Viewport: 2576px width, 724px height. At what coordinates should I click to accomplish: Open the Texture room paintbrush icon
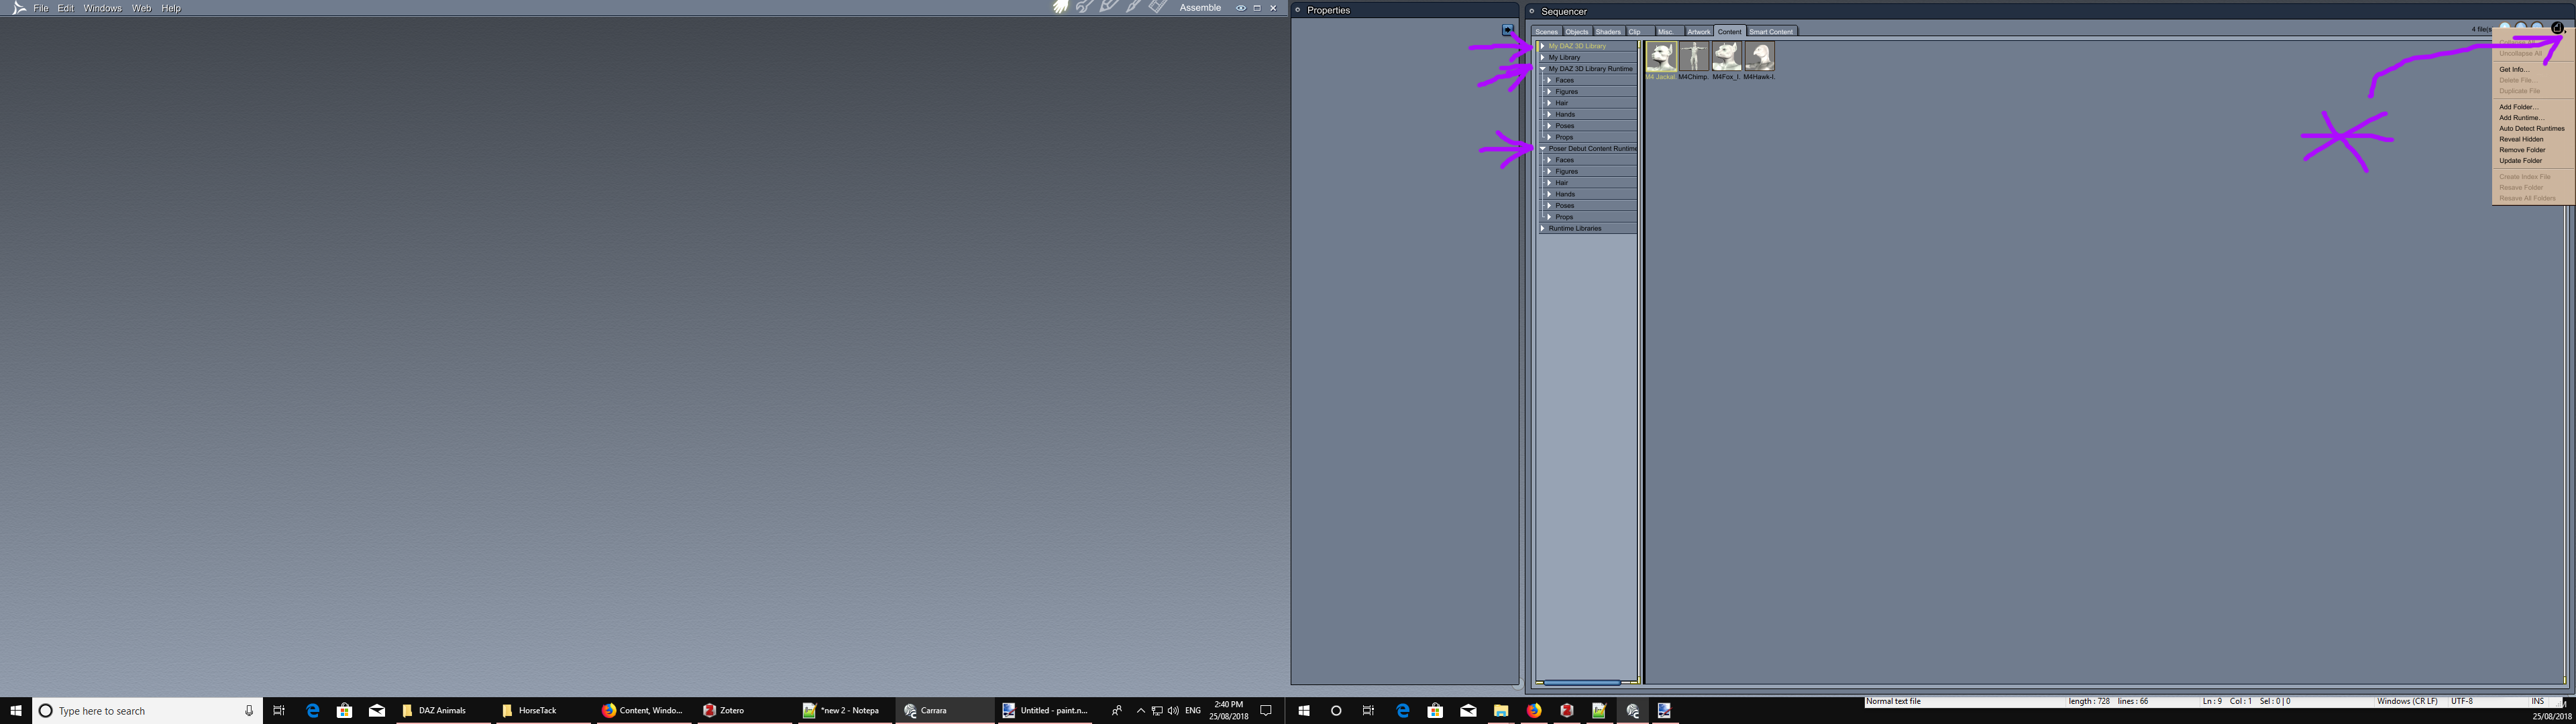click(1133, 7)
